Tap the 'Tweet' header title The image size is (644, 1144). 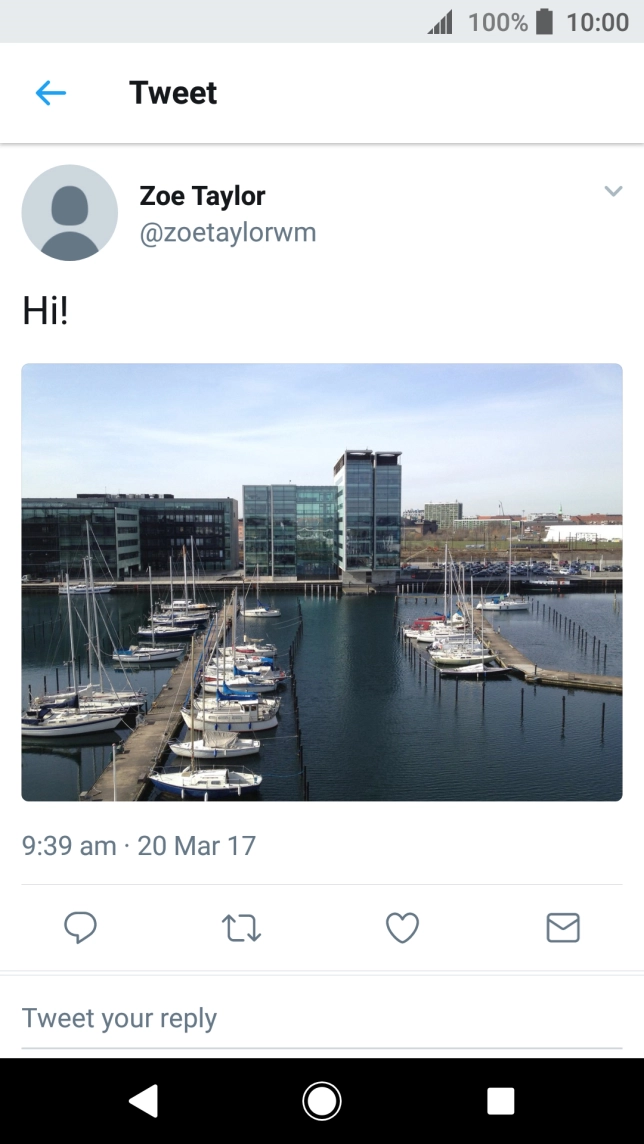(x=173, y=93)
